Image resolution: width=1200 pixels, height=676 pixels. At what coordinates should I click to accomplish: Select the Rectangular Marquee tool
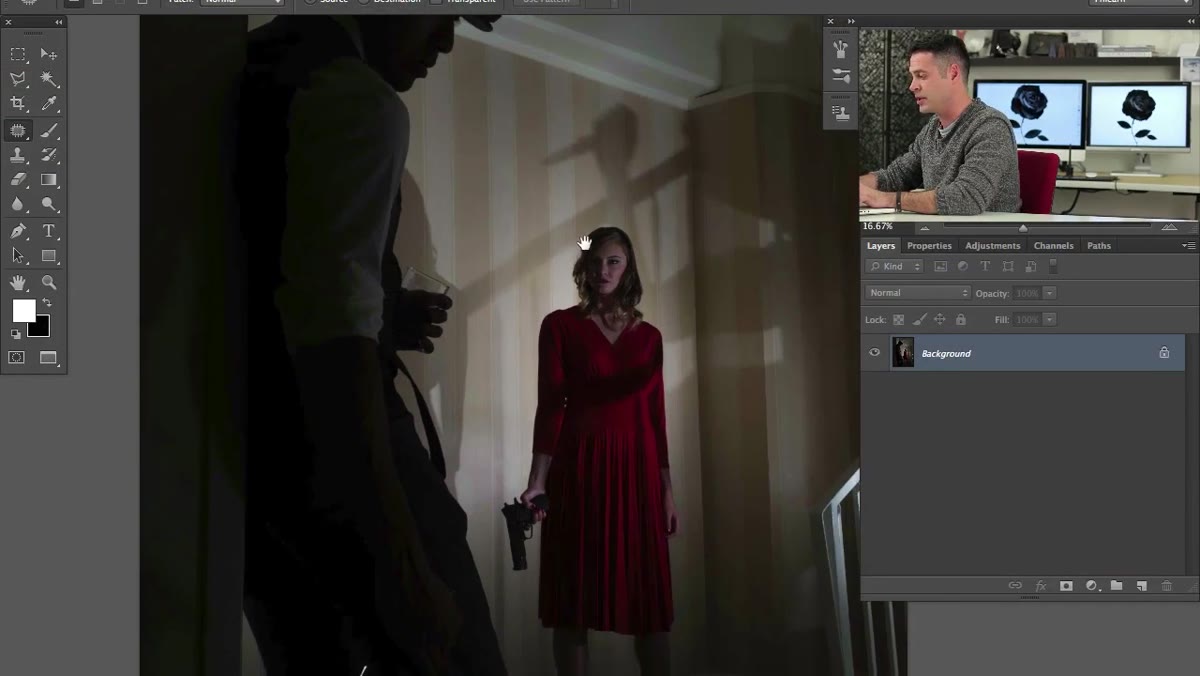[18, 54]
